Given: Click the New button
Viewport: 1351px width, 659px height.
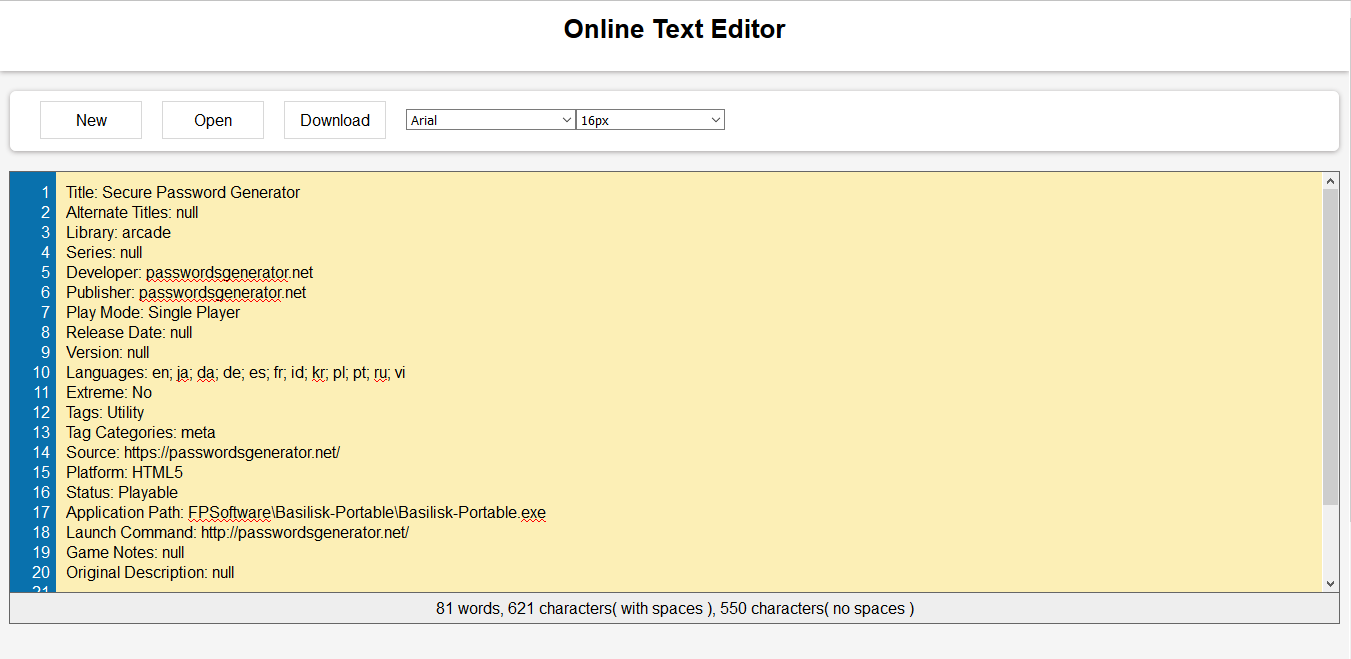Looking at the screenshot, I should point(91,120).
